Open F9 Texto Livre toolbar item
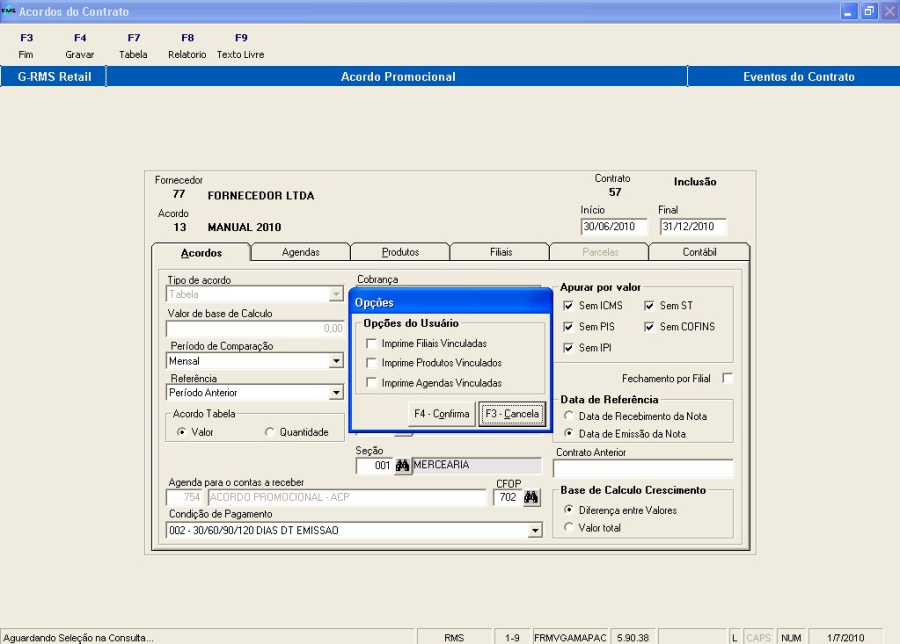 pos(240,46)
